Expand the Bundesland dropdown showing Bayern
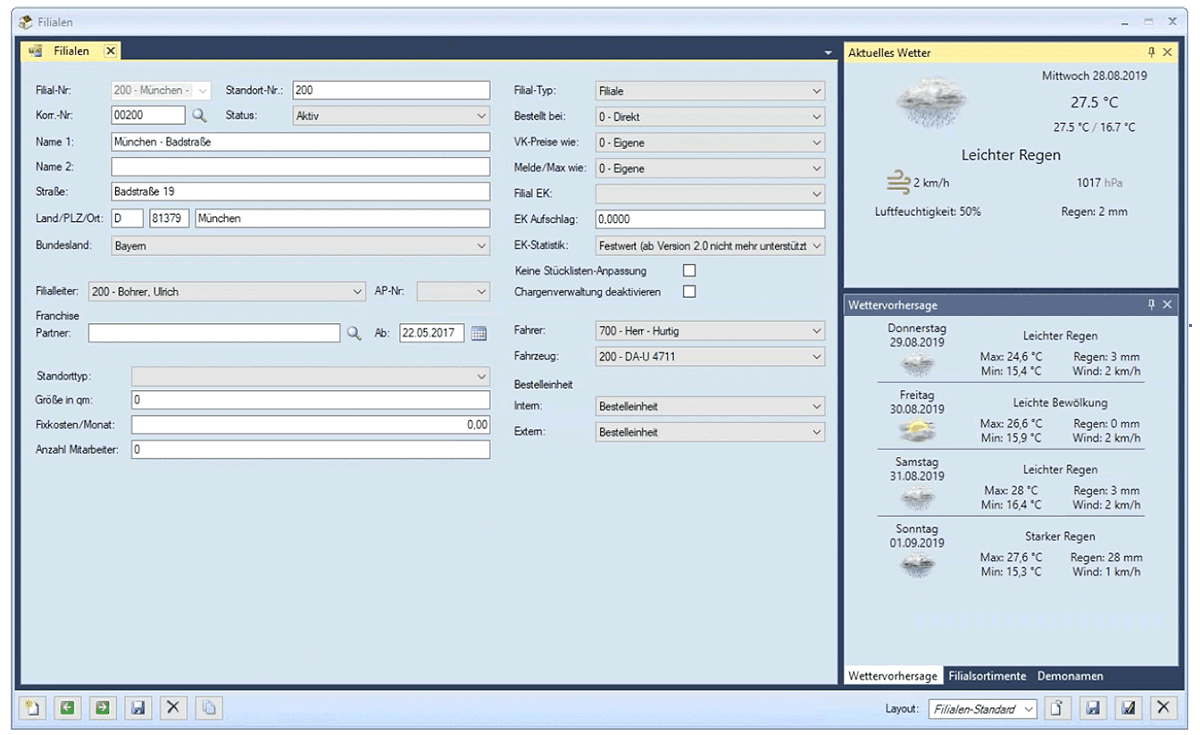Image resolution: width=1200 pixels, height=735 pixels. point(481,245)
